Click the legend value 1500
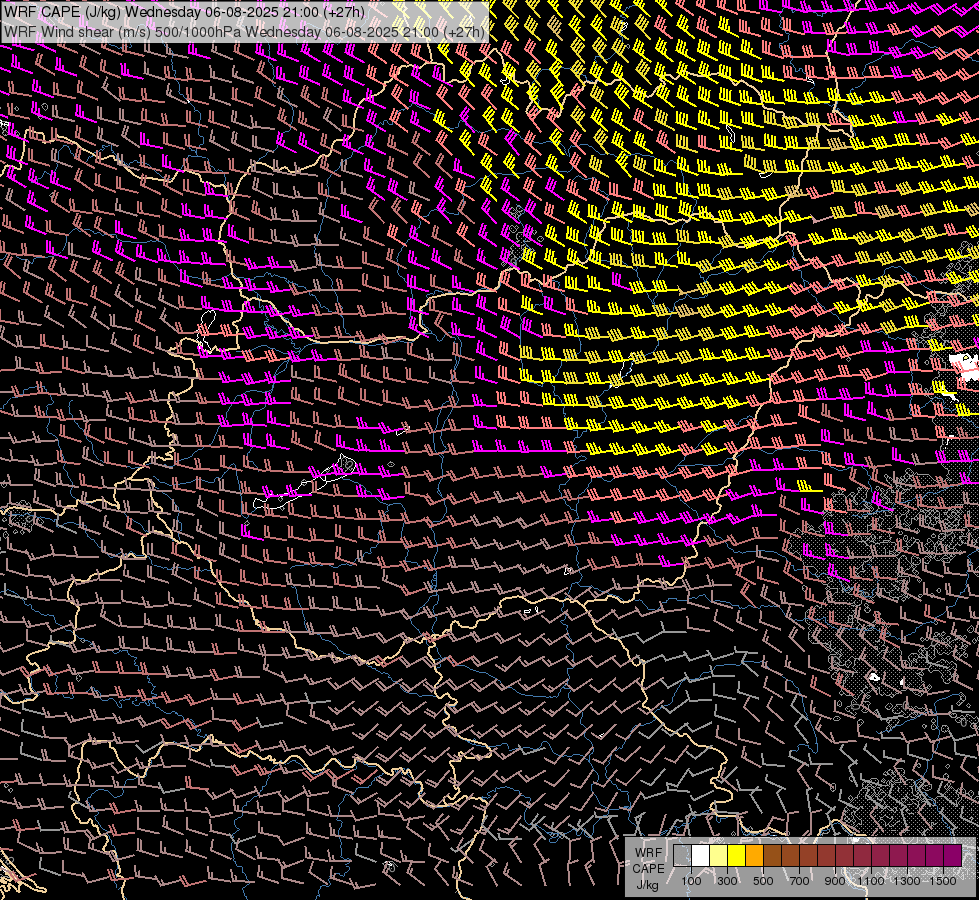The width and height of the screenshot is (979, 900). tap(943, 881)
